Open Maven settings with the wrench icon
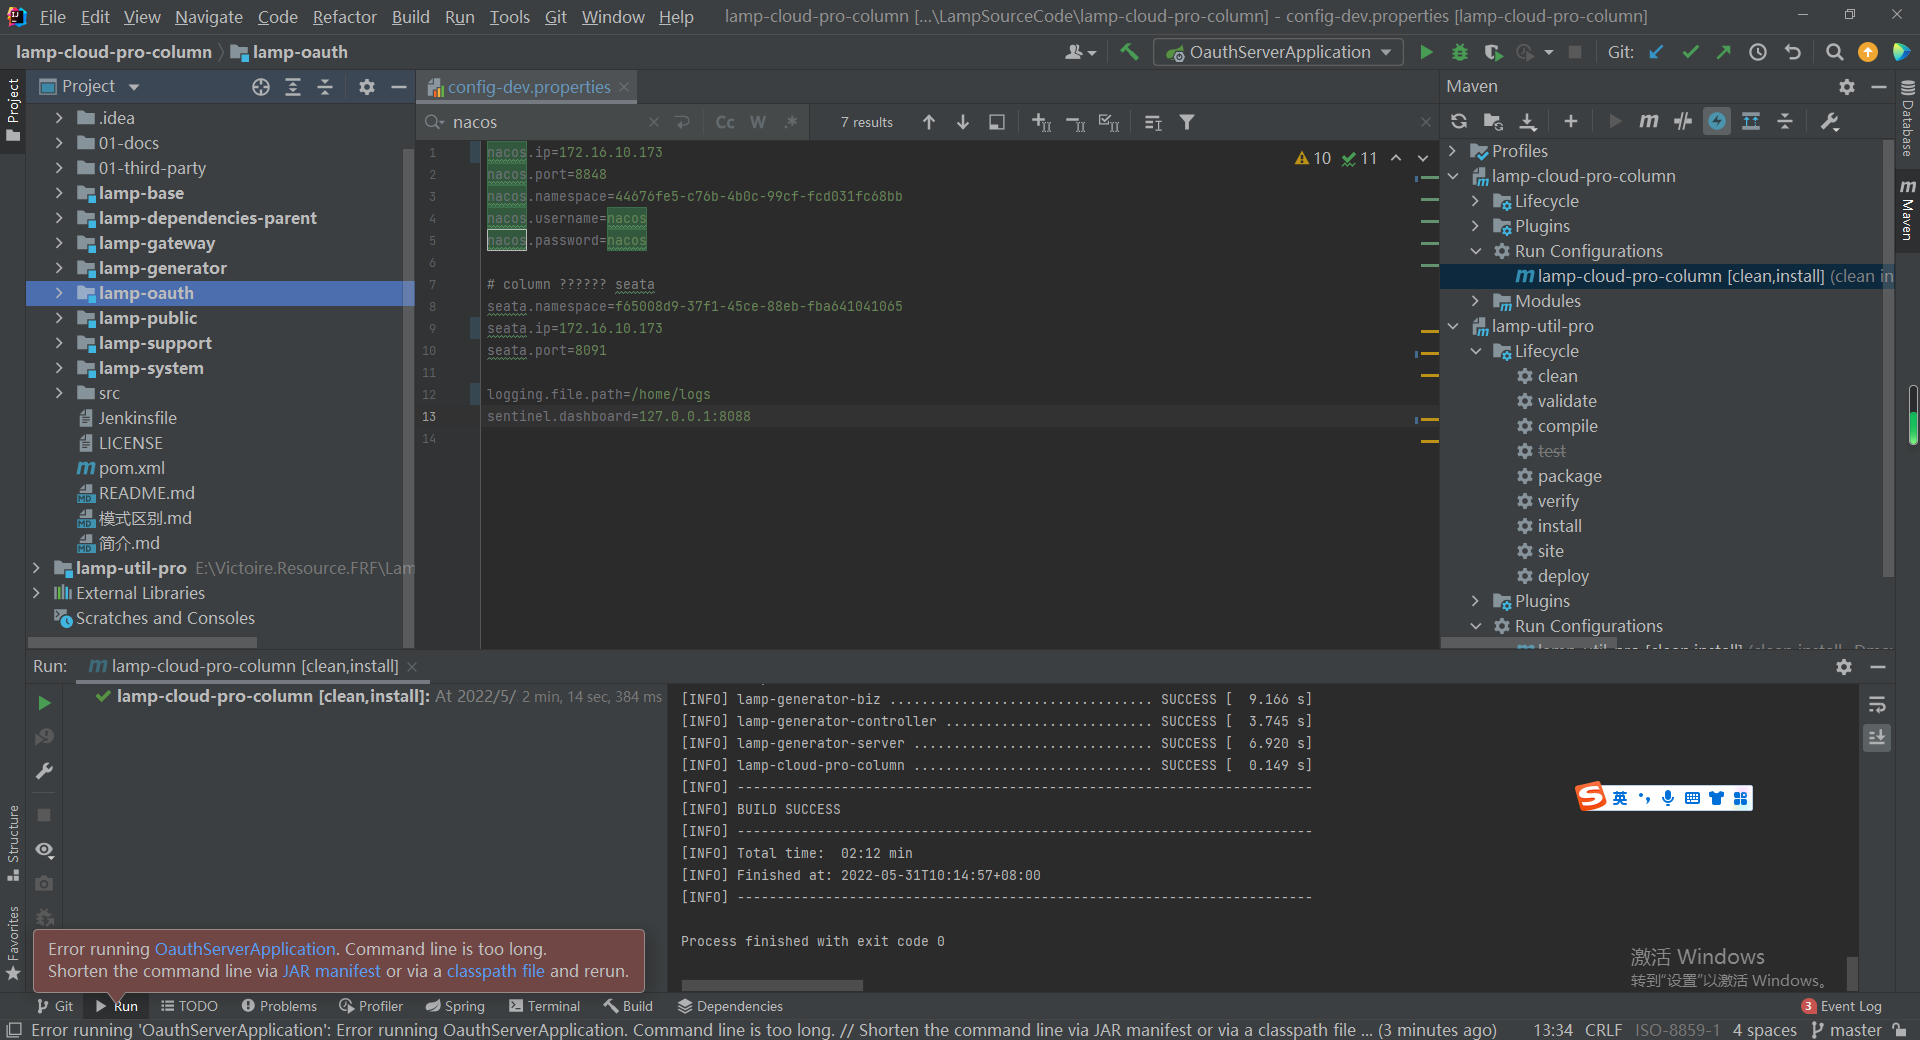This screenshot has width=1920, height=1040. (1830, 121)
